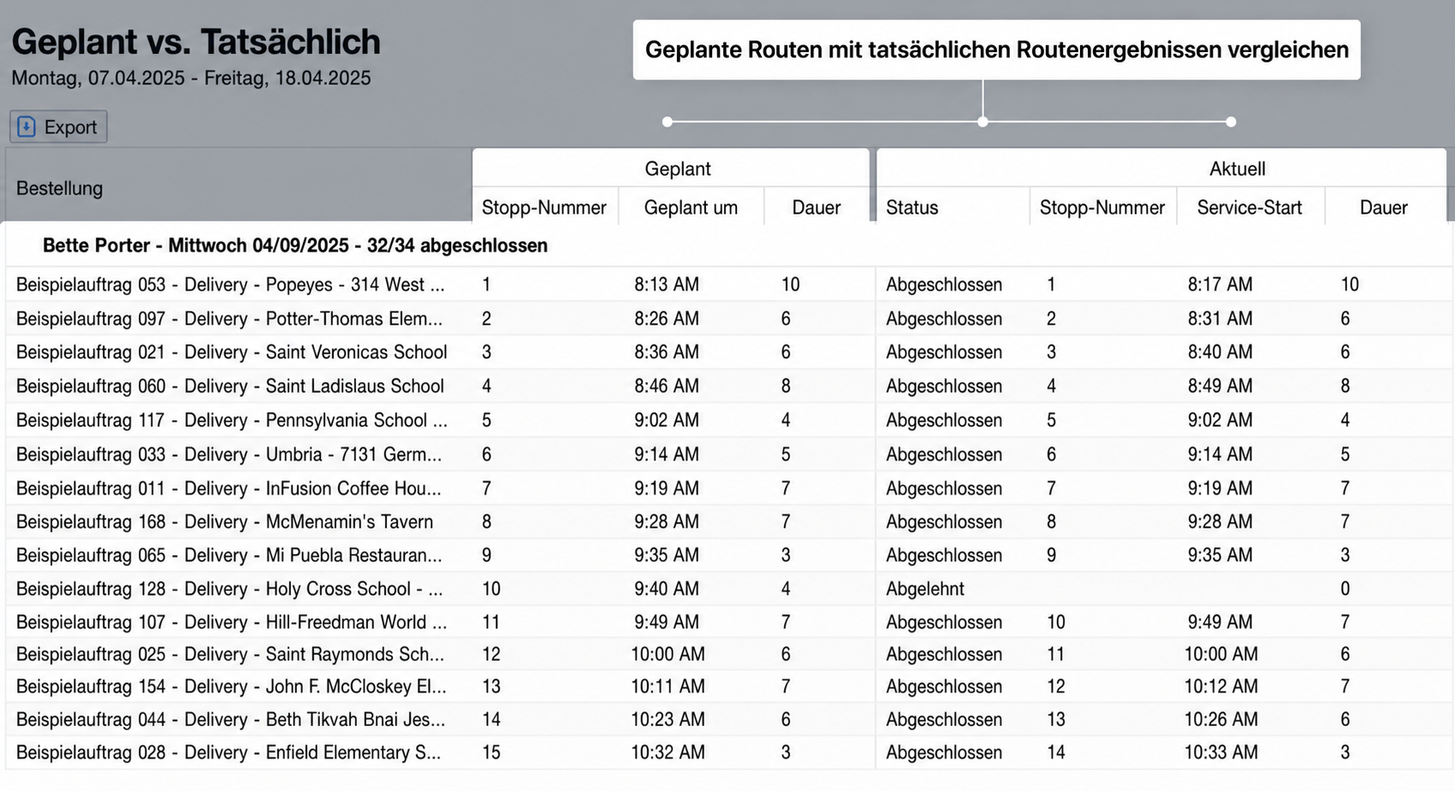Click planned time 8:36 AM

(667, 352)
